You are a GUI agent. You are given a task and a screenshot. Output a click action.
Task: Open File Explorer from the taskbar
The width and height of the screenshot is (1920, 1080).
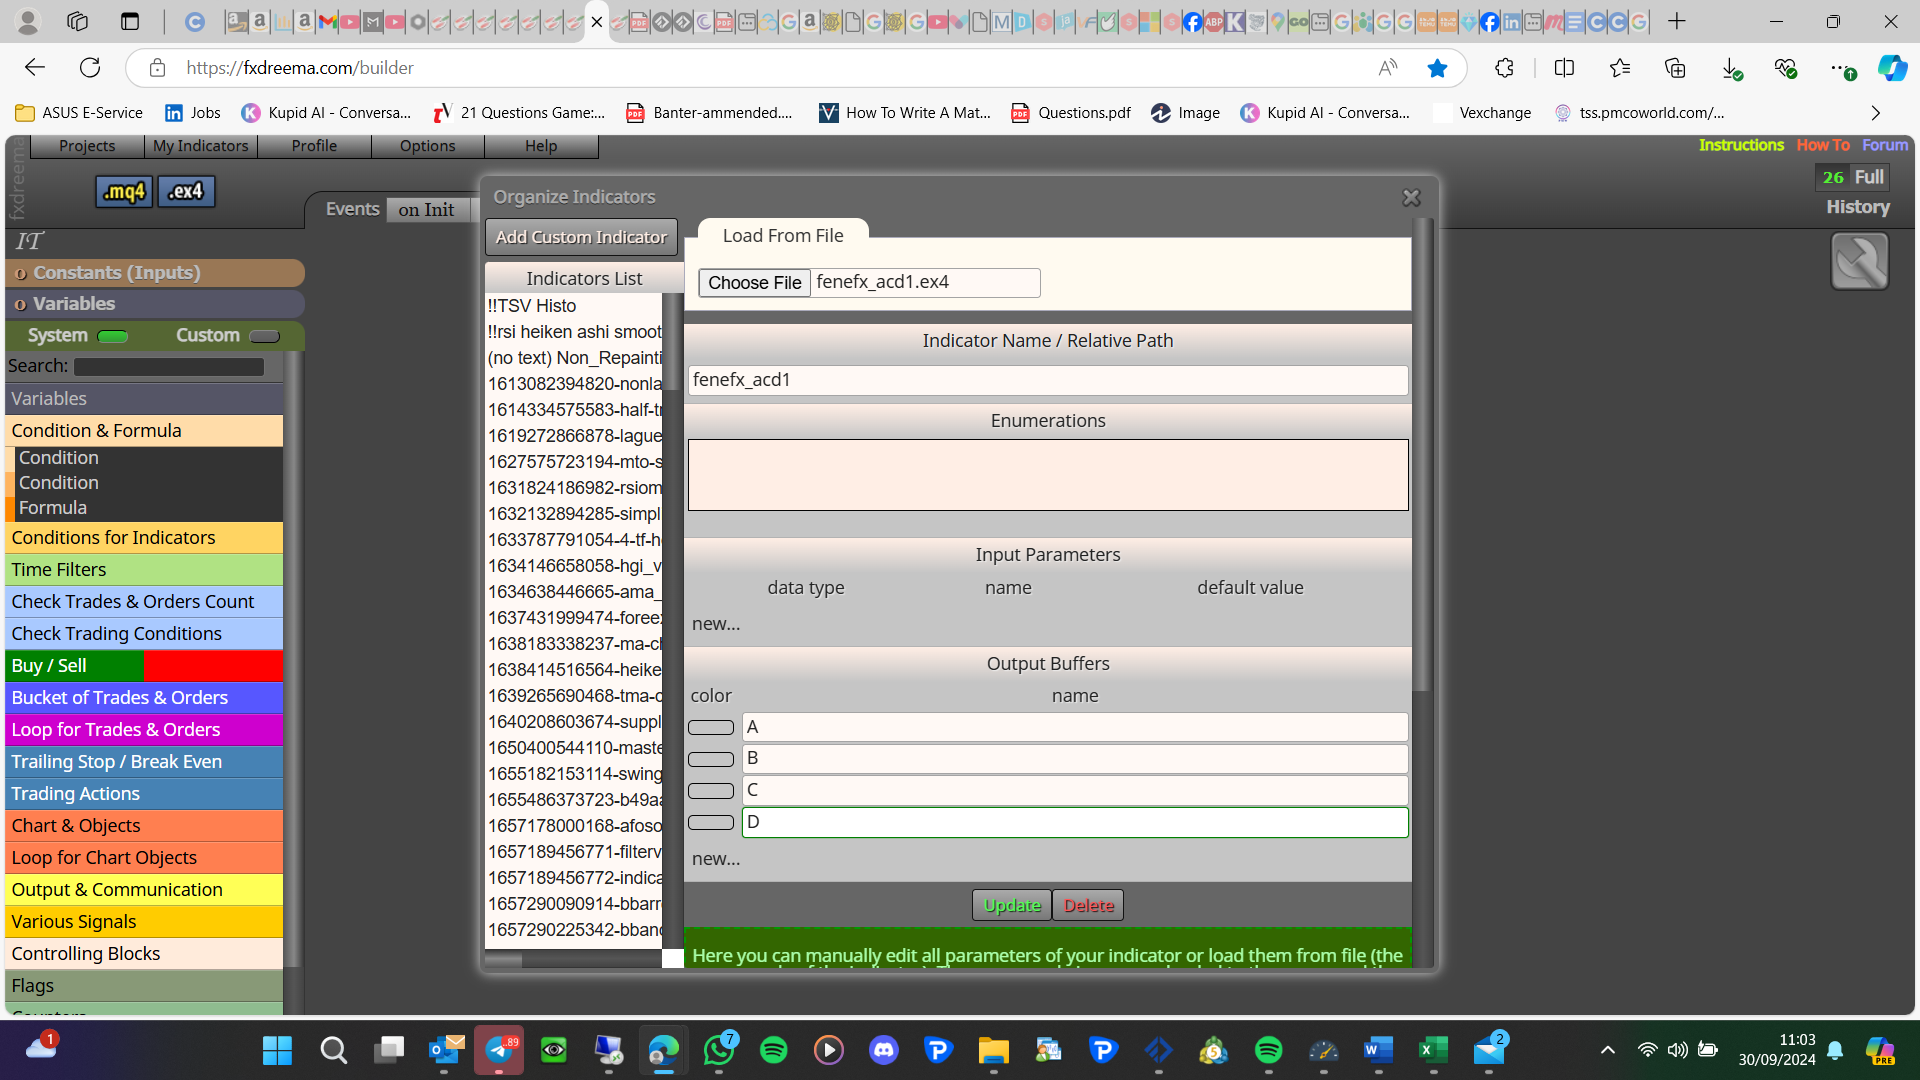tap(993, 1050)
